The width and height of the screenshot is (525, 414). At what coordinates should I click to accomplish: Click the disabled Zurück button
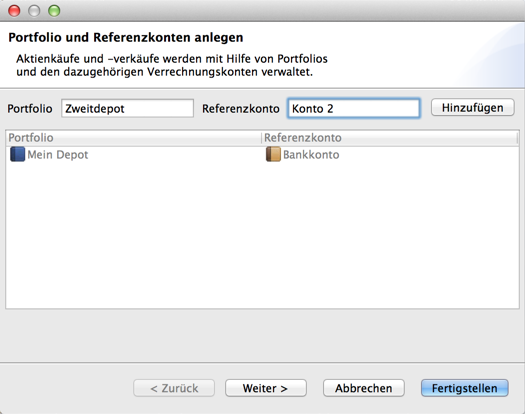click(174, 388)
